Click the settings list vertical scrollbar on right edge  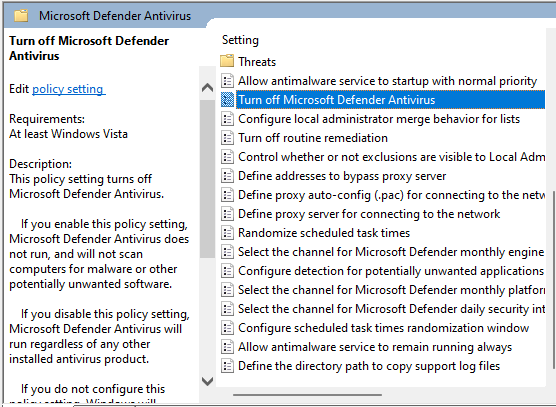tap(554, 280)
